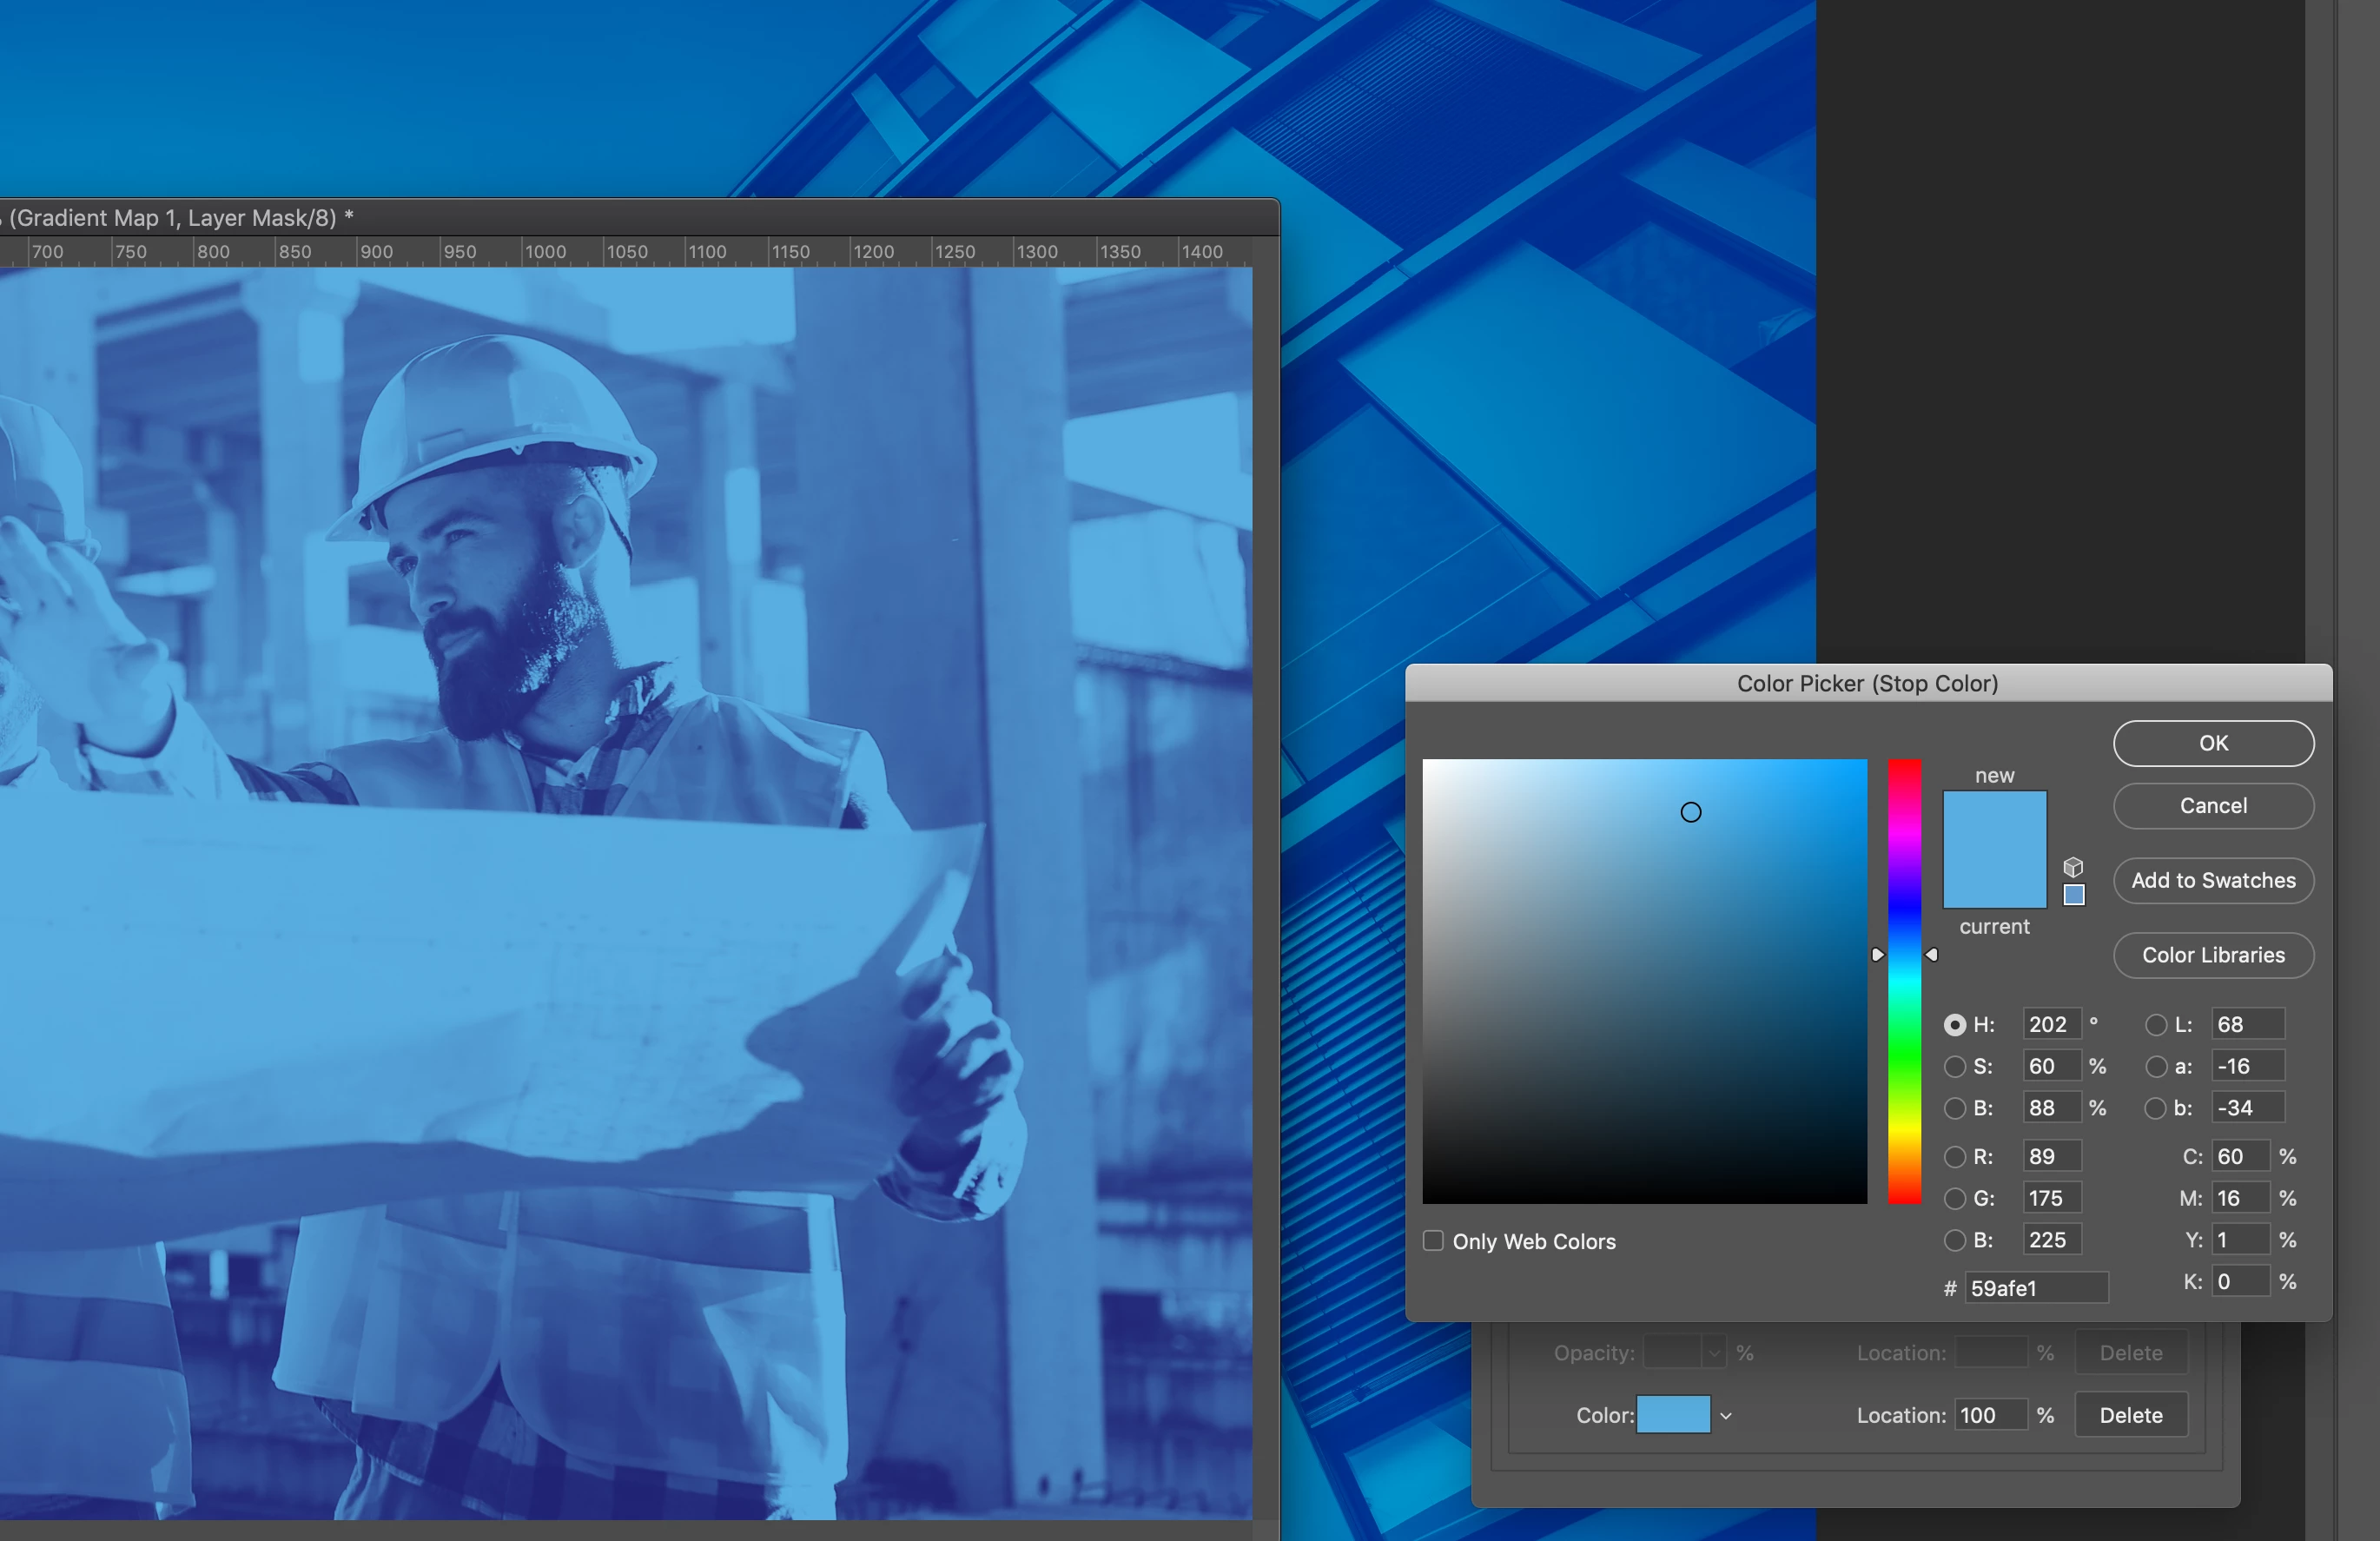Open Color Libraries
The image size is (2380, 1541).
pos(2212,955)
